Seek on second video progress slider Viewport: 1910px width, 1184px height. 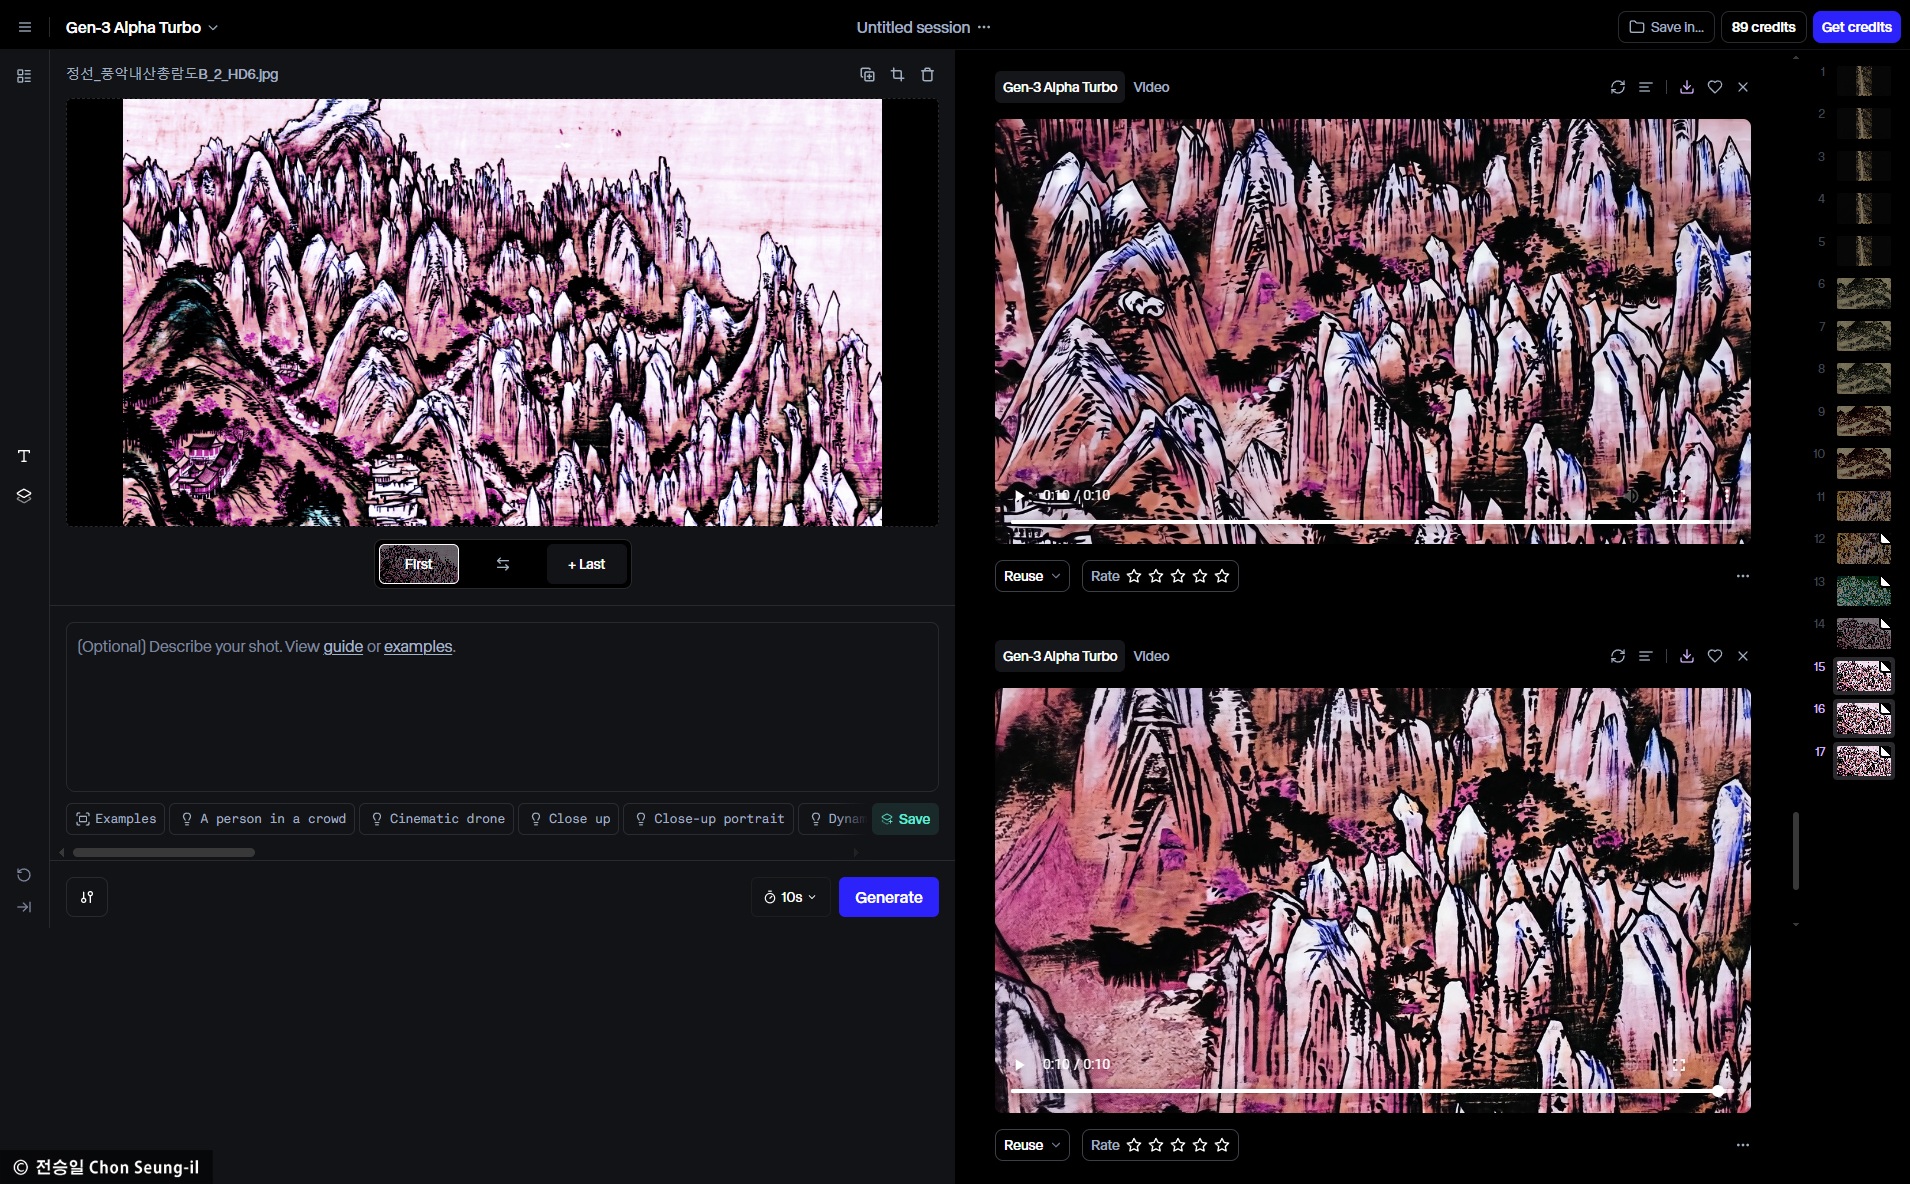coord(1371,1091)
